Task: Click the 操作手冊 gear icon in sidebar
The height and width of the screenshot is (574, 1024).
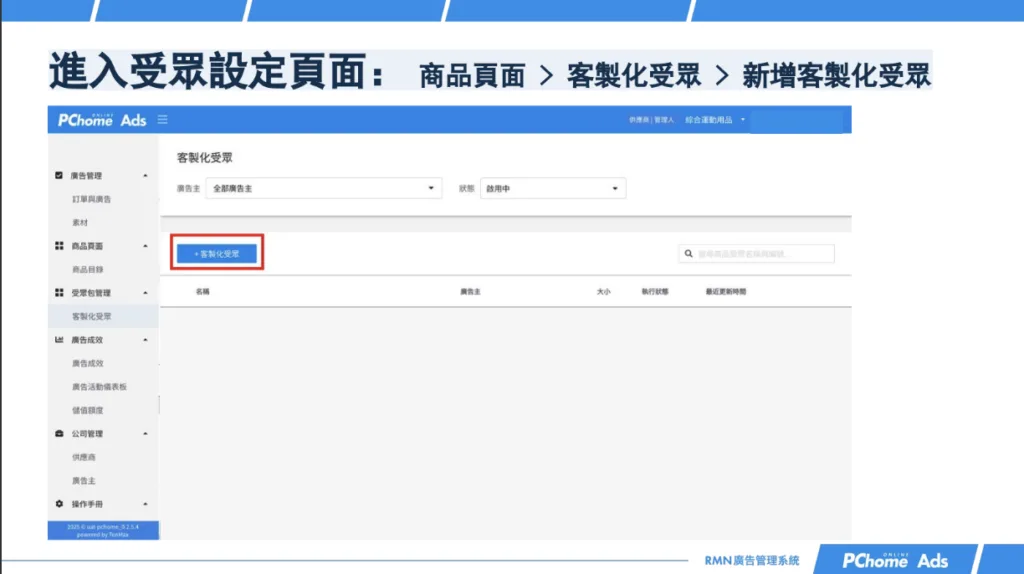Action: 59,504
